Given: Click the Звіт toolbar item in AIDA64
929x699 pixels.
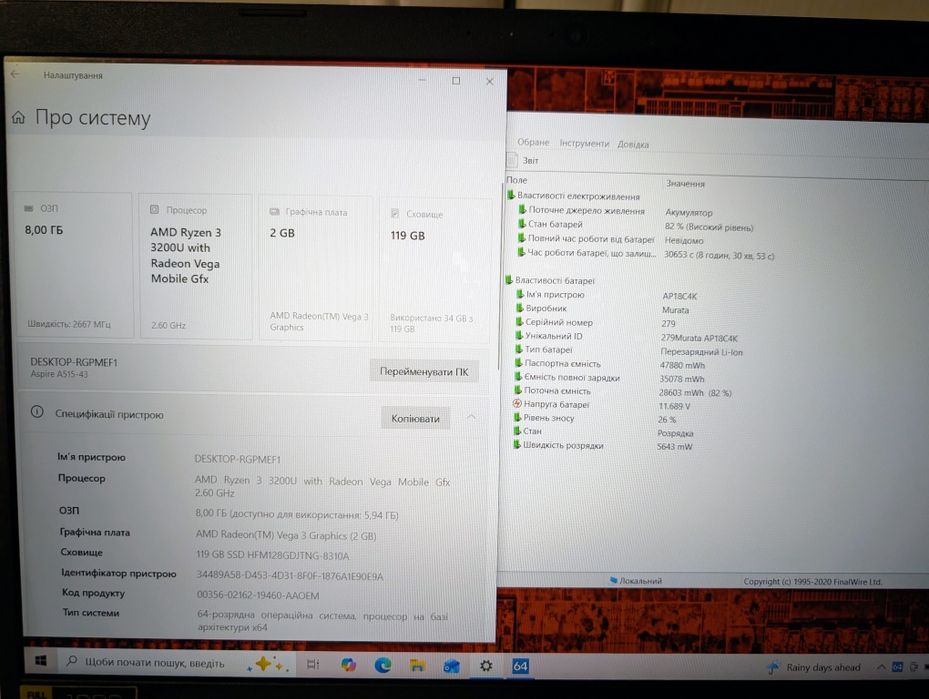Looking at the screenshot, I should 523,160.
